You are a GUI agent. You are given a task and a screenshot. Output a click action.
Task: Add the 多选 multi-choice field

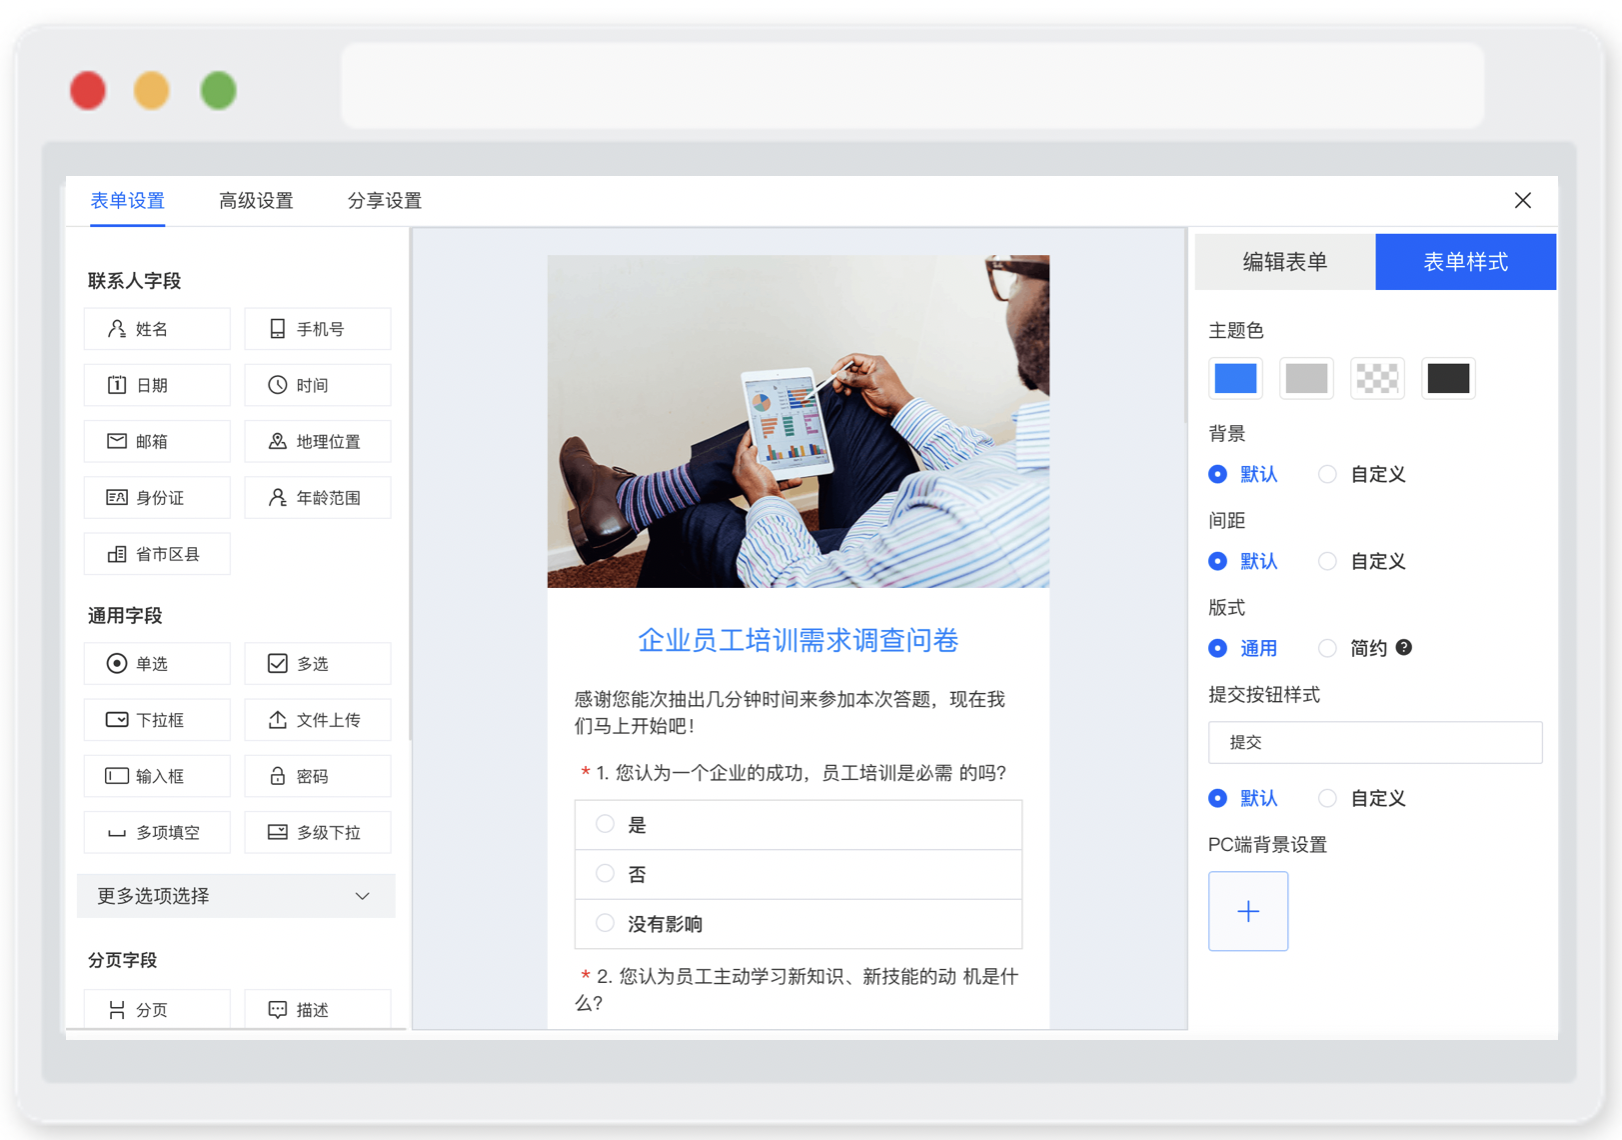point(318,664)
